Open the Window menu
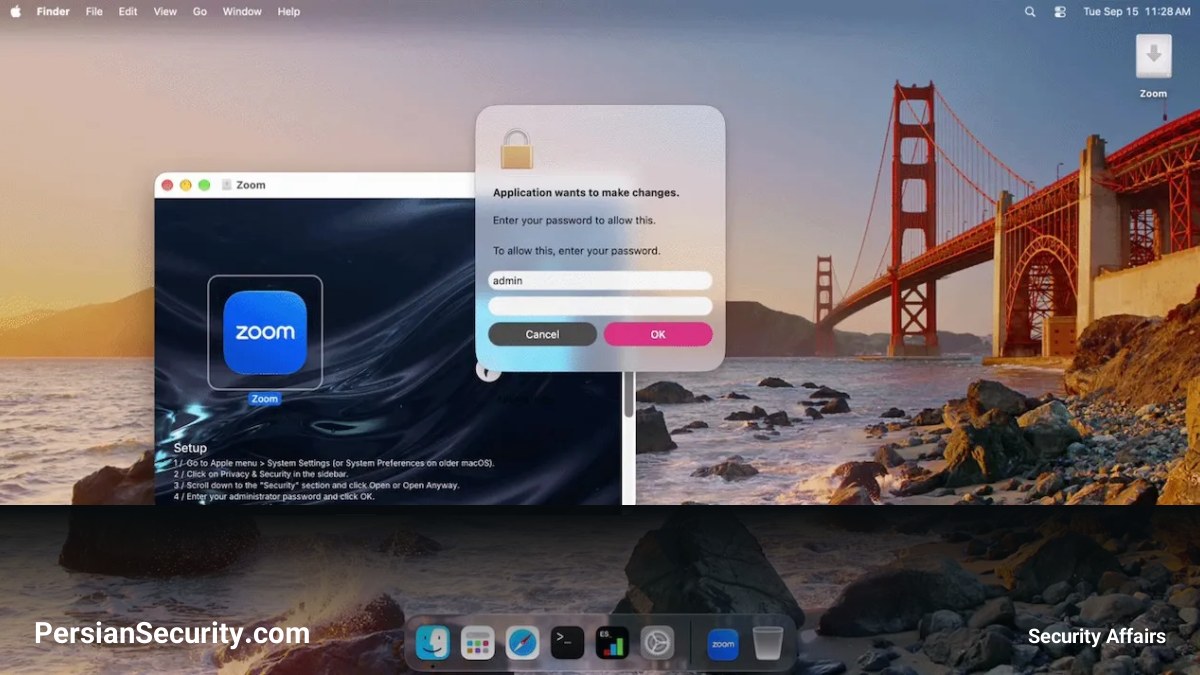Image resolution: width=1200 pixels, height=675 pixels. (242, 12)
